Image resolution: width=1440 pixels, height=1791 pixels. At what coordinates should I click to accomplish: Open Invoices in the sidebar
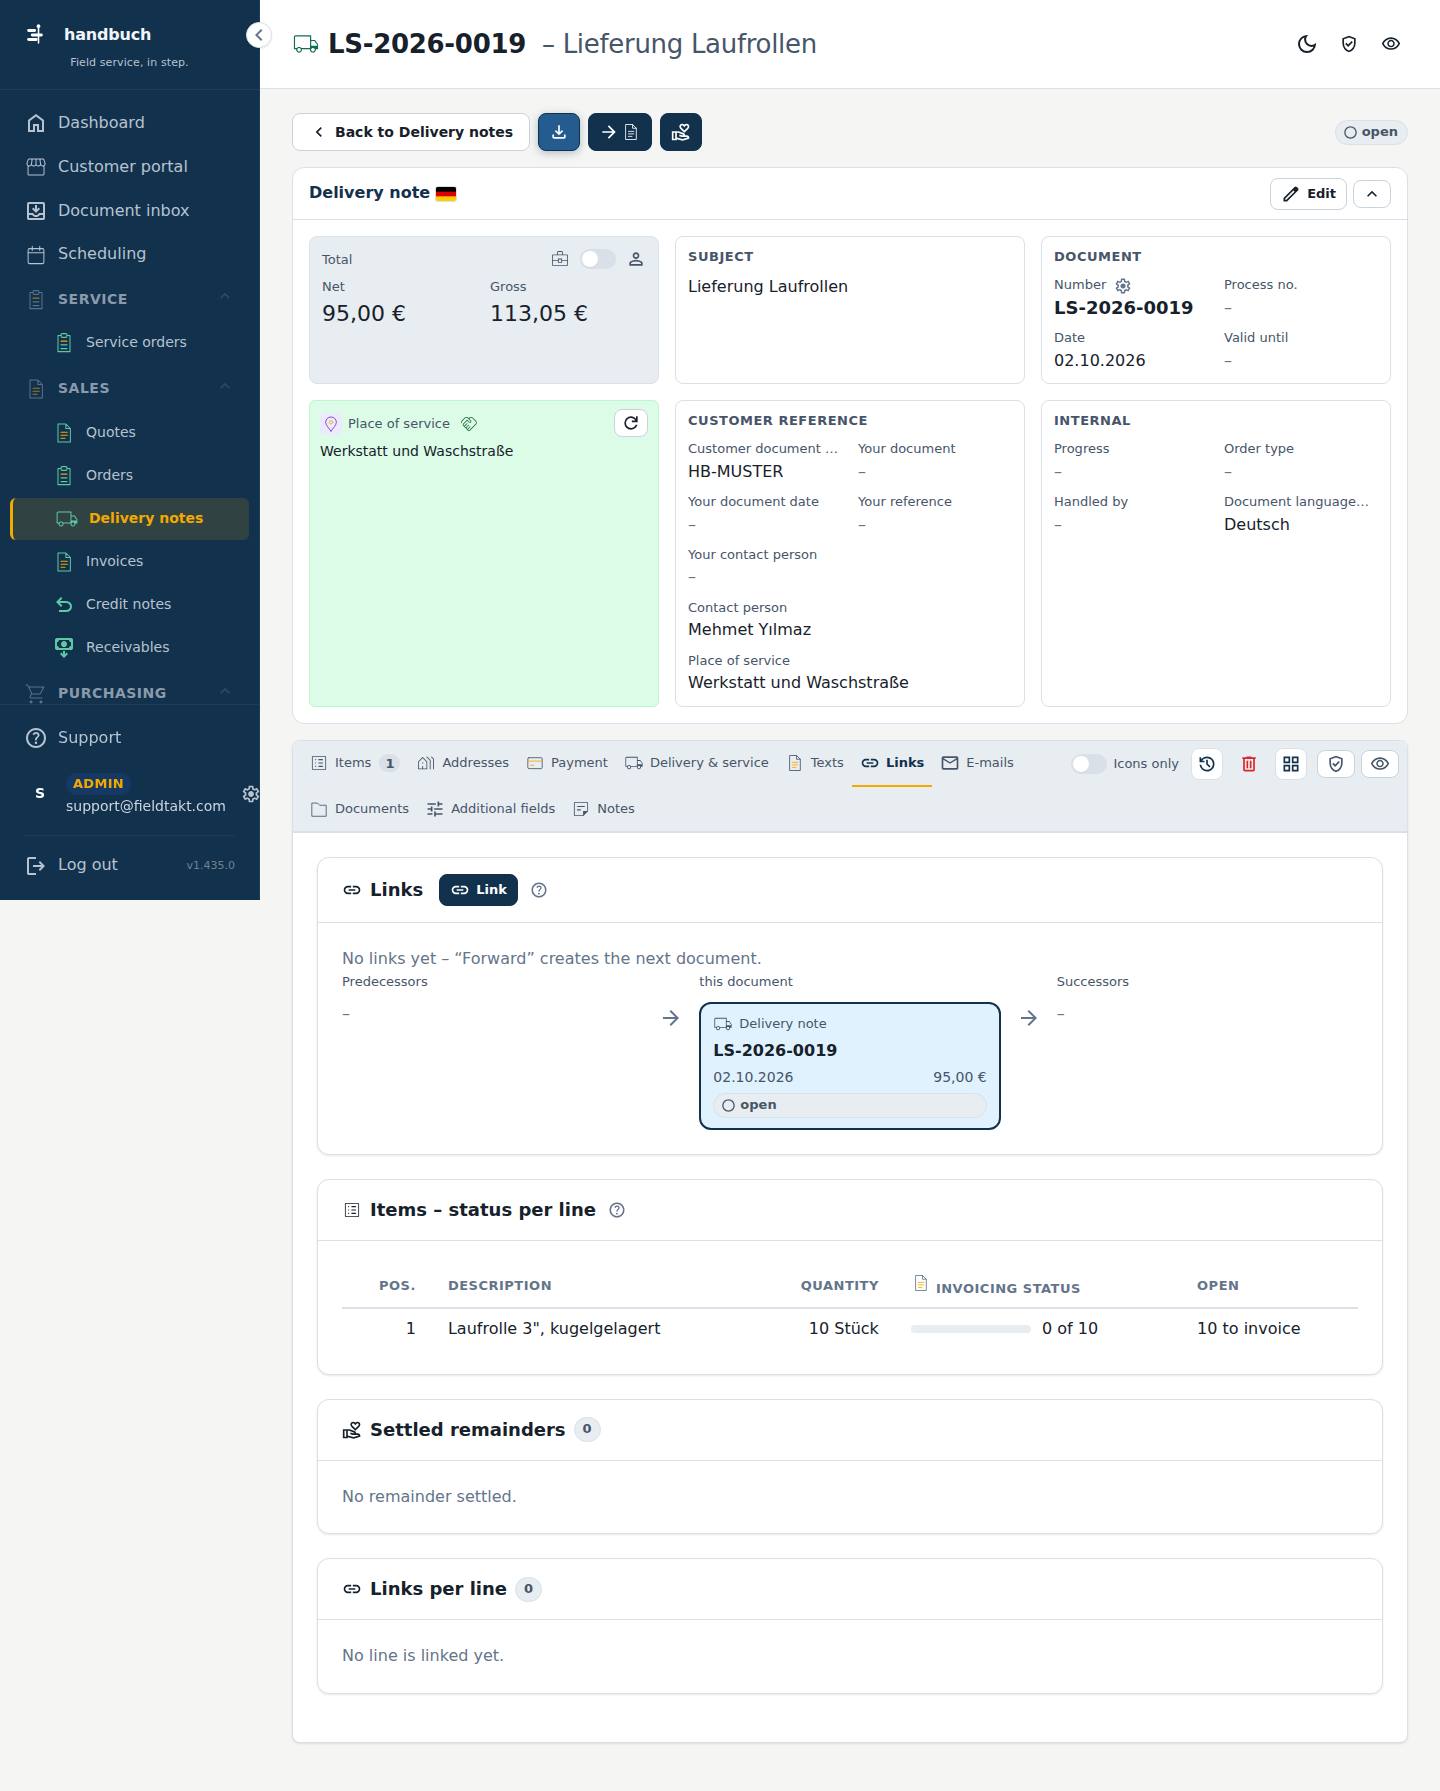130,561
